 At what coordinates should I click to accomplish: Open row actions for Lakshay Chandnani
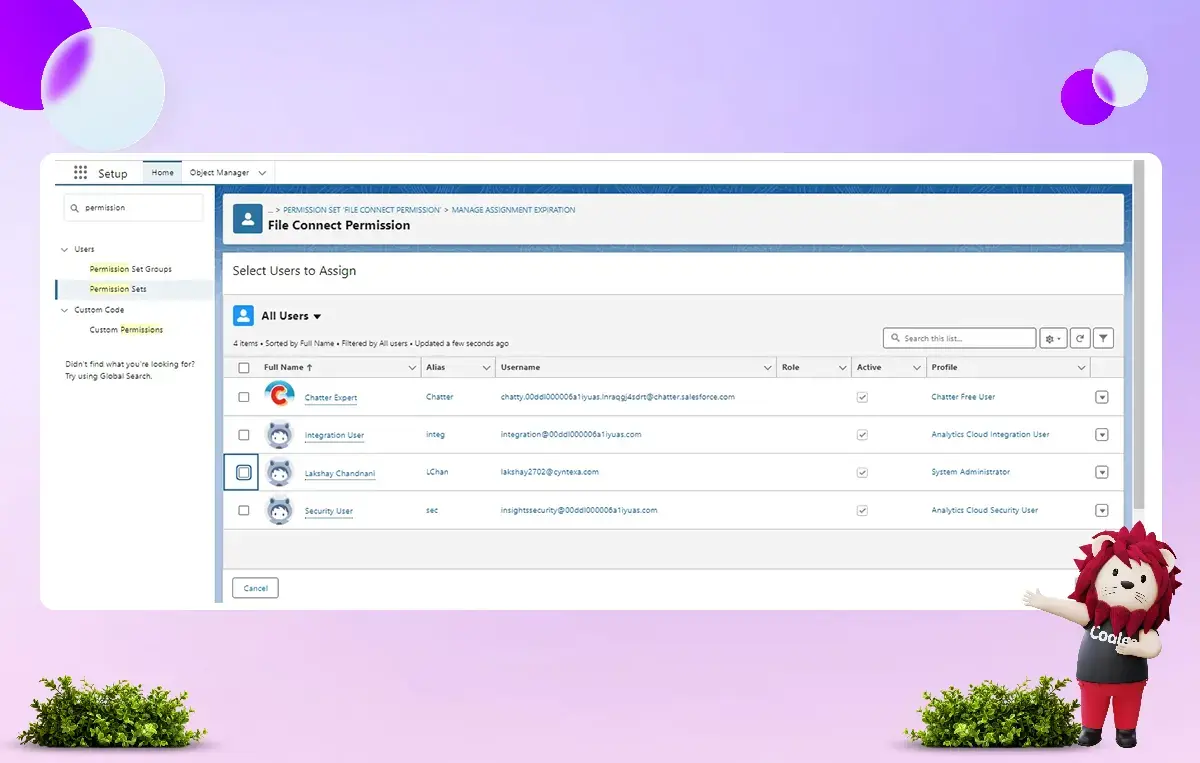(1102, 472)
